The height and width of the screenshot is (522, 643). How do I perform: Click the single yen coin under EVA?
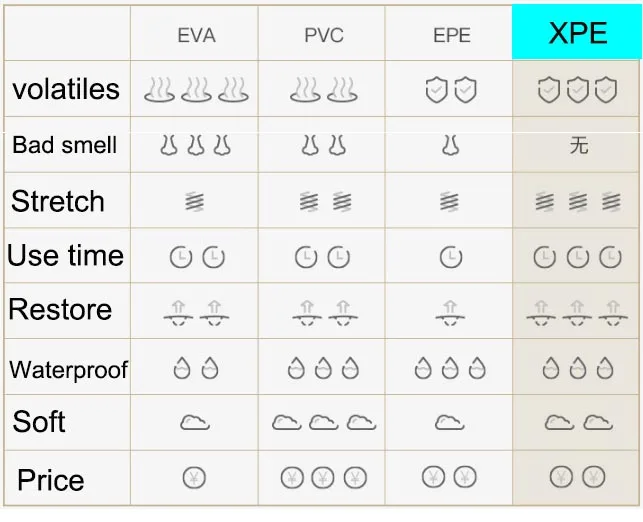pos(194,478)
